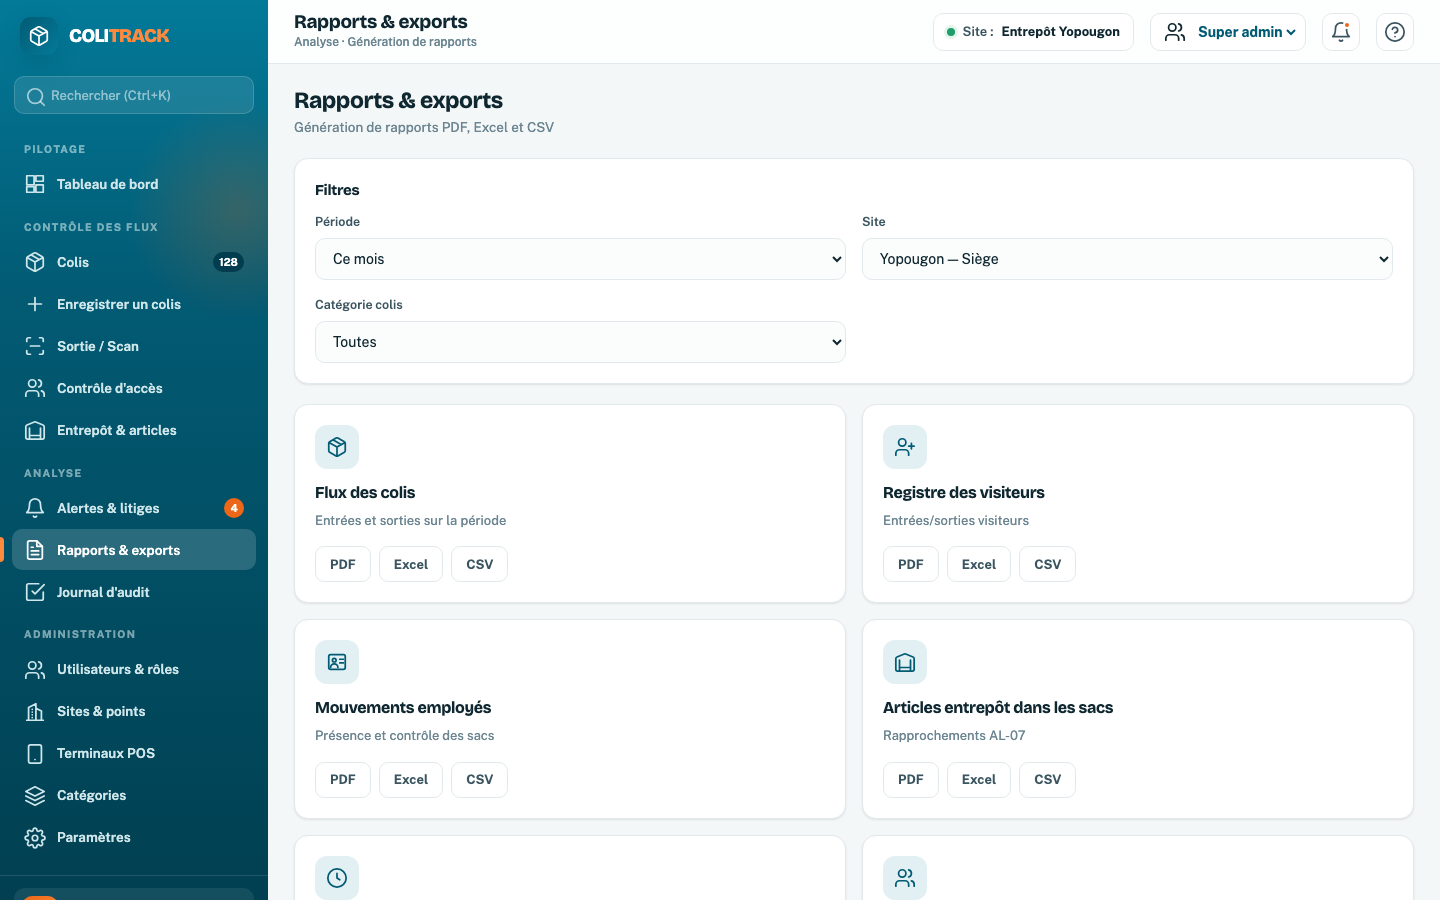Open Sortie / Scan page
1440x900 pixels.
pos(134,346)
